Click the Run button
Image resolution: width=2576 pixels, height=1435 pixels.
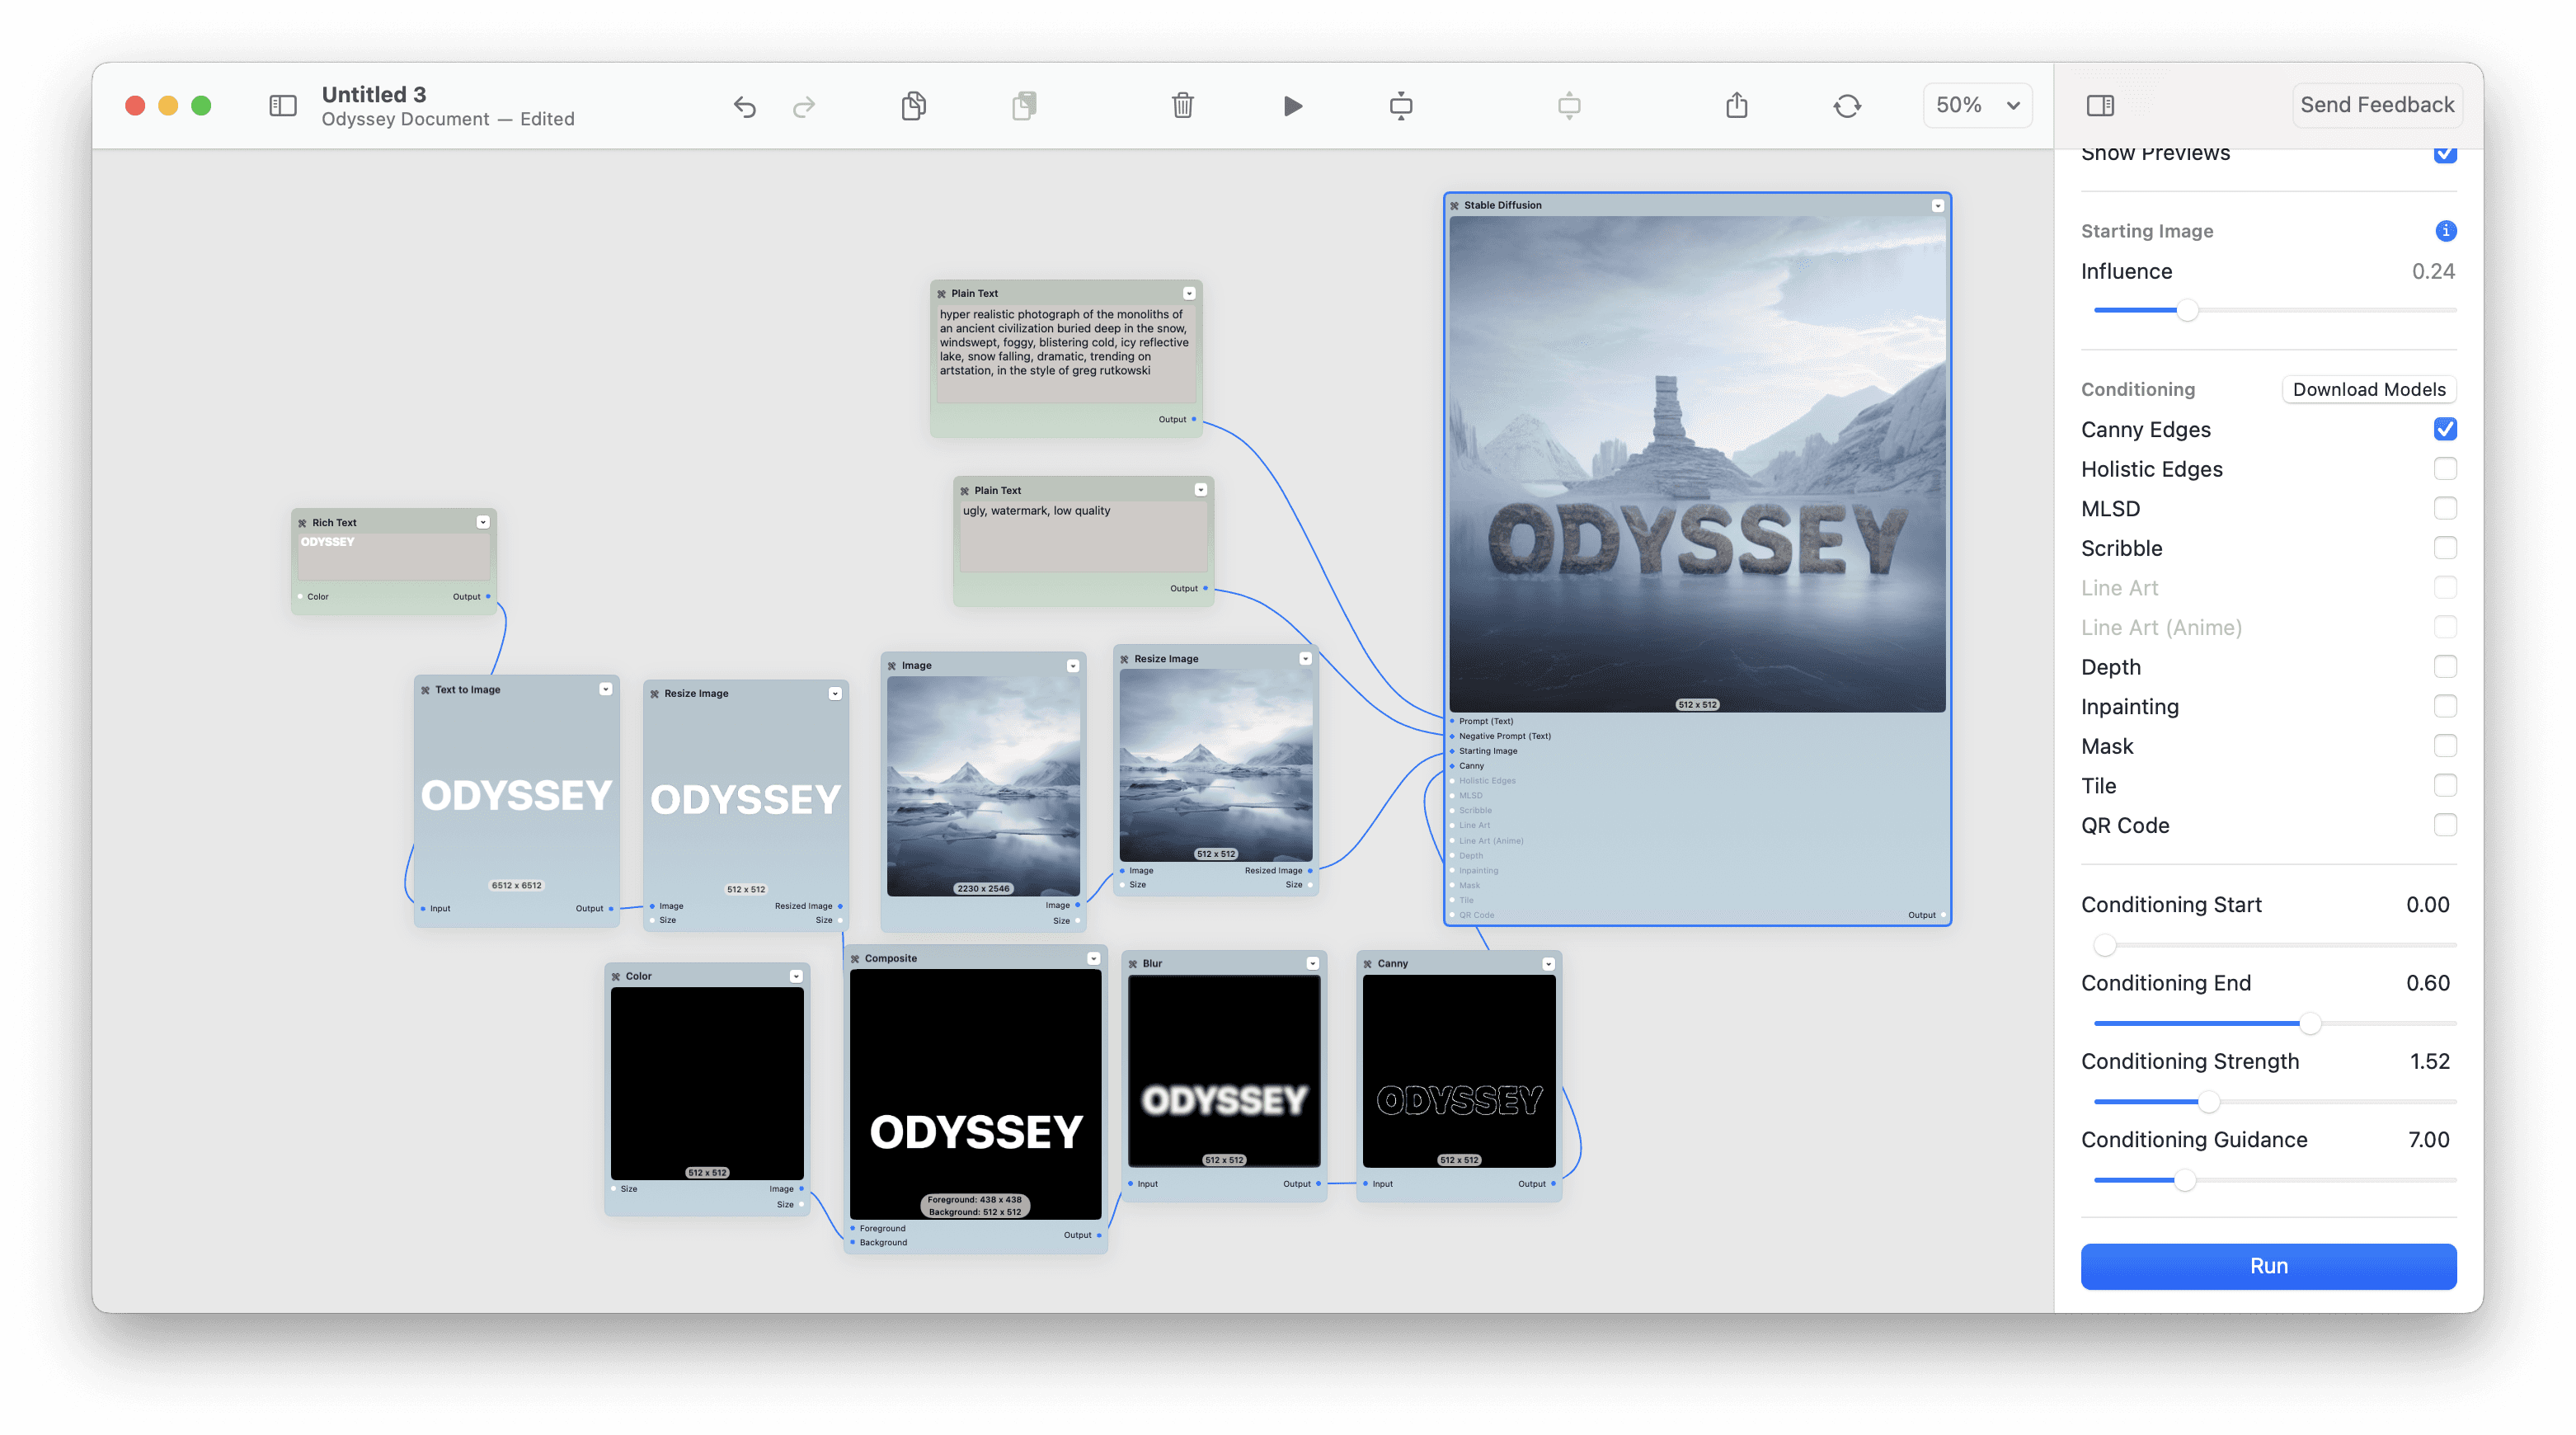[2268, 1266]
